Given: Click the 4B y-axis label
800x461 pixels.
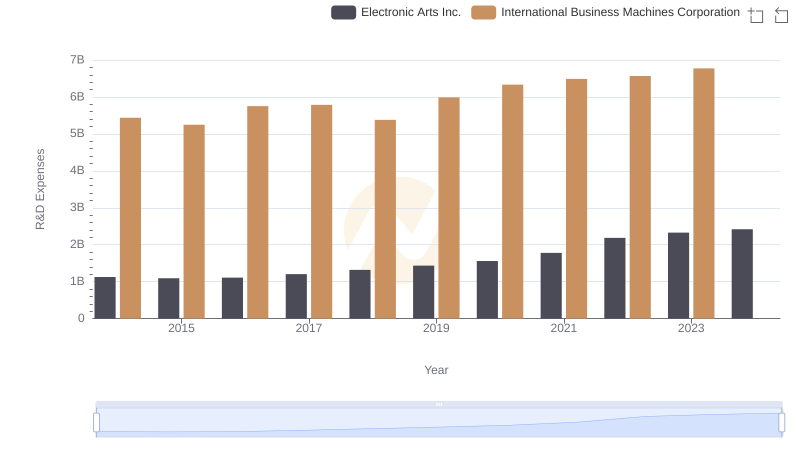Looking at the screenshot, I should pos(77,170).
